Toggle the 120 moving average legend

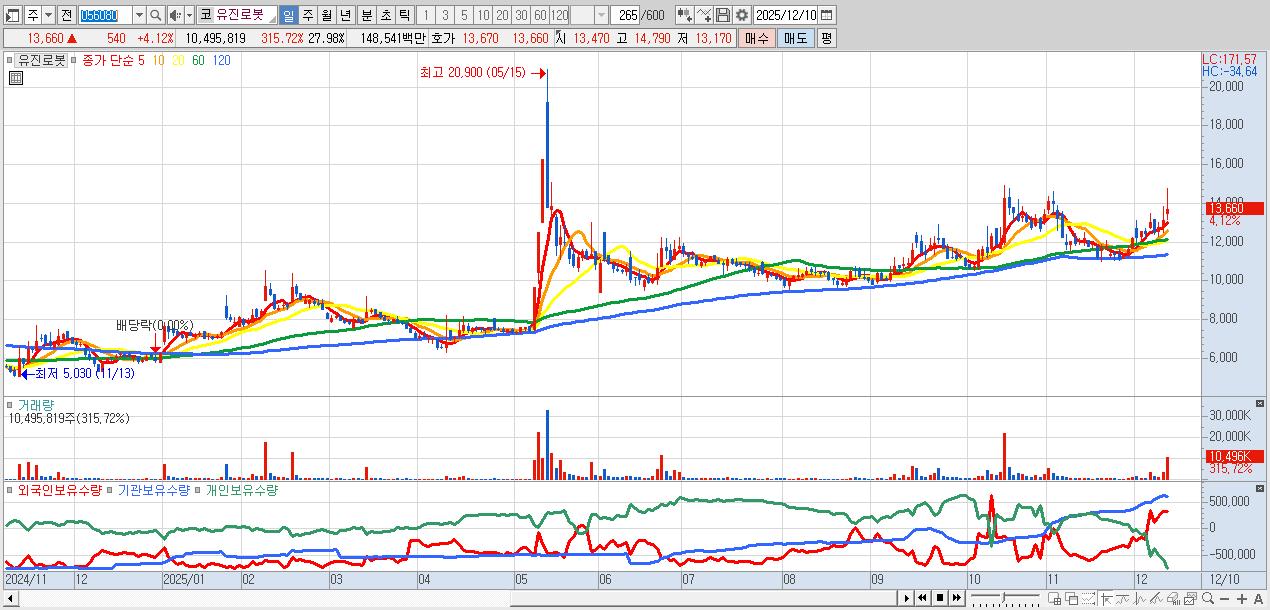pos(222,60)
